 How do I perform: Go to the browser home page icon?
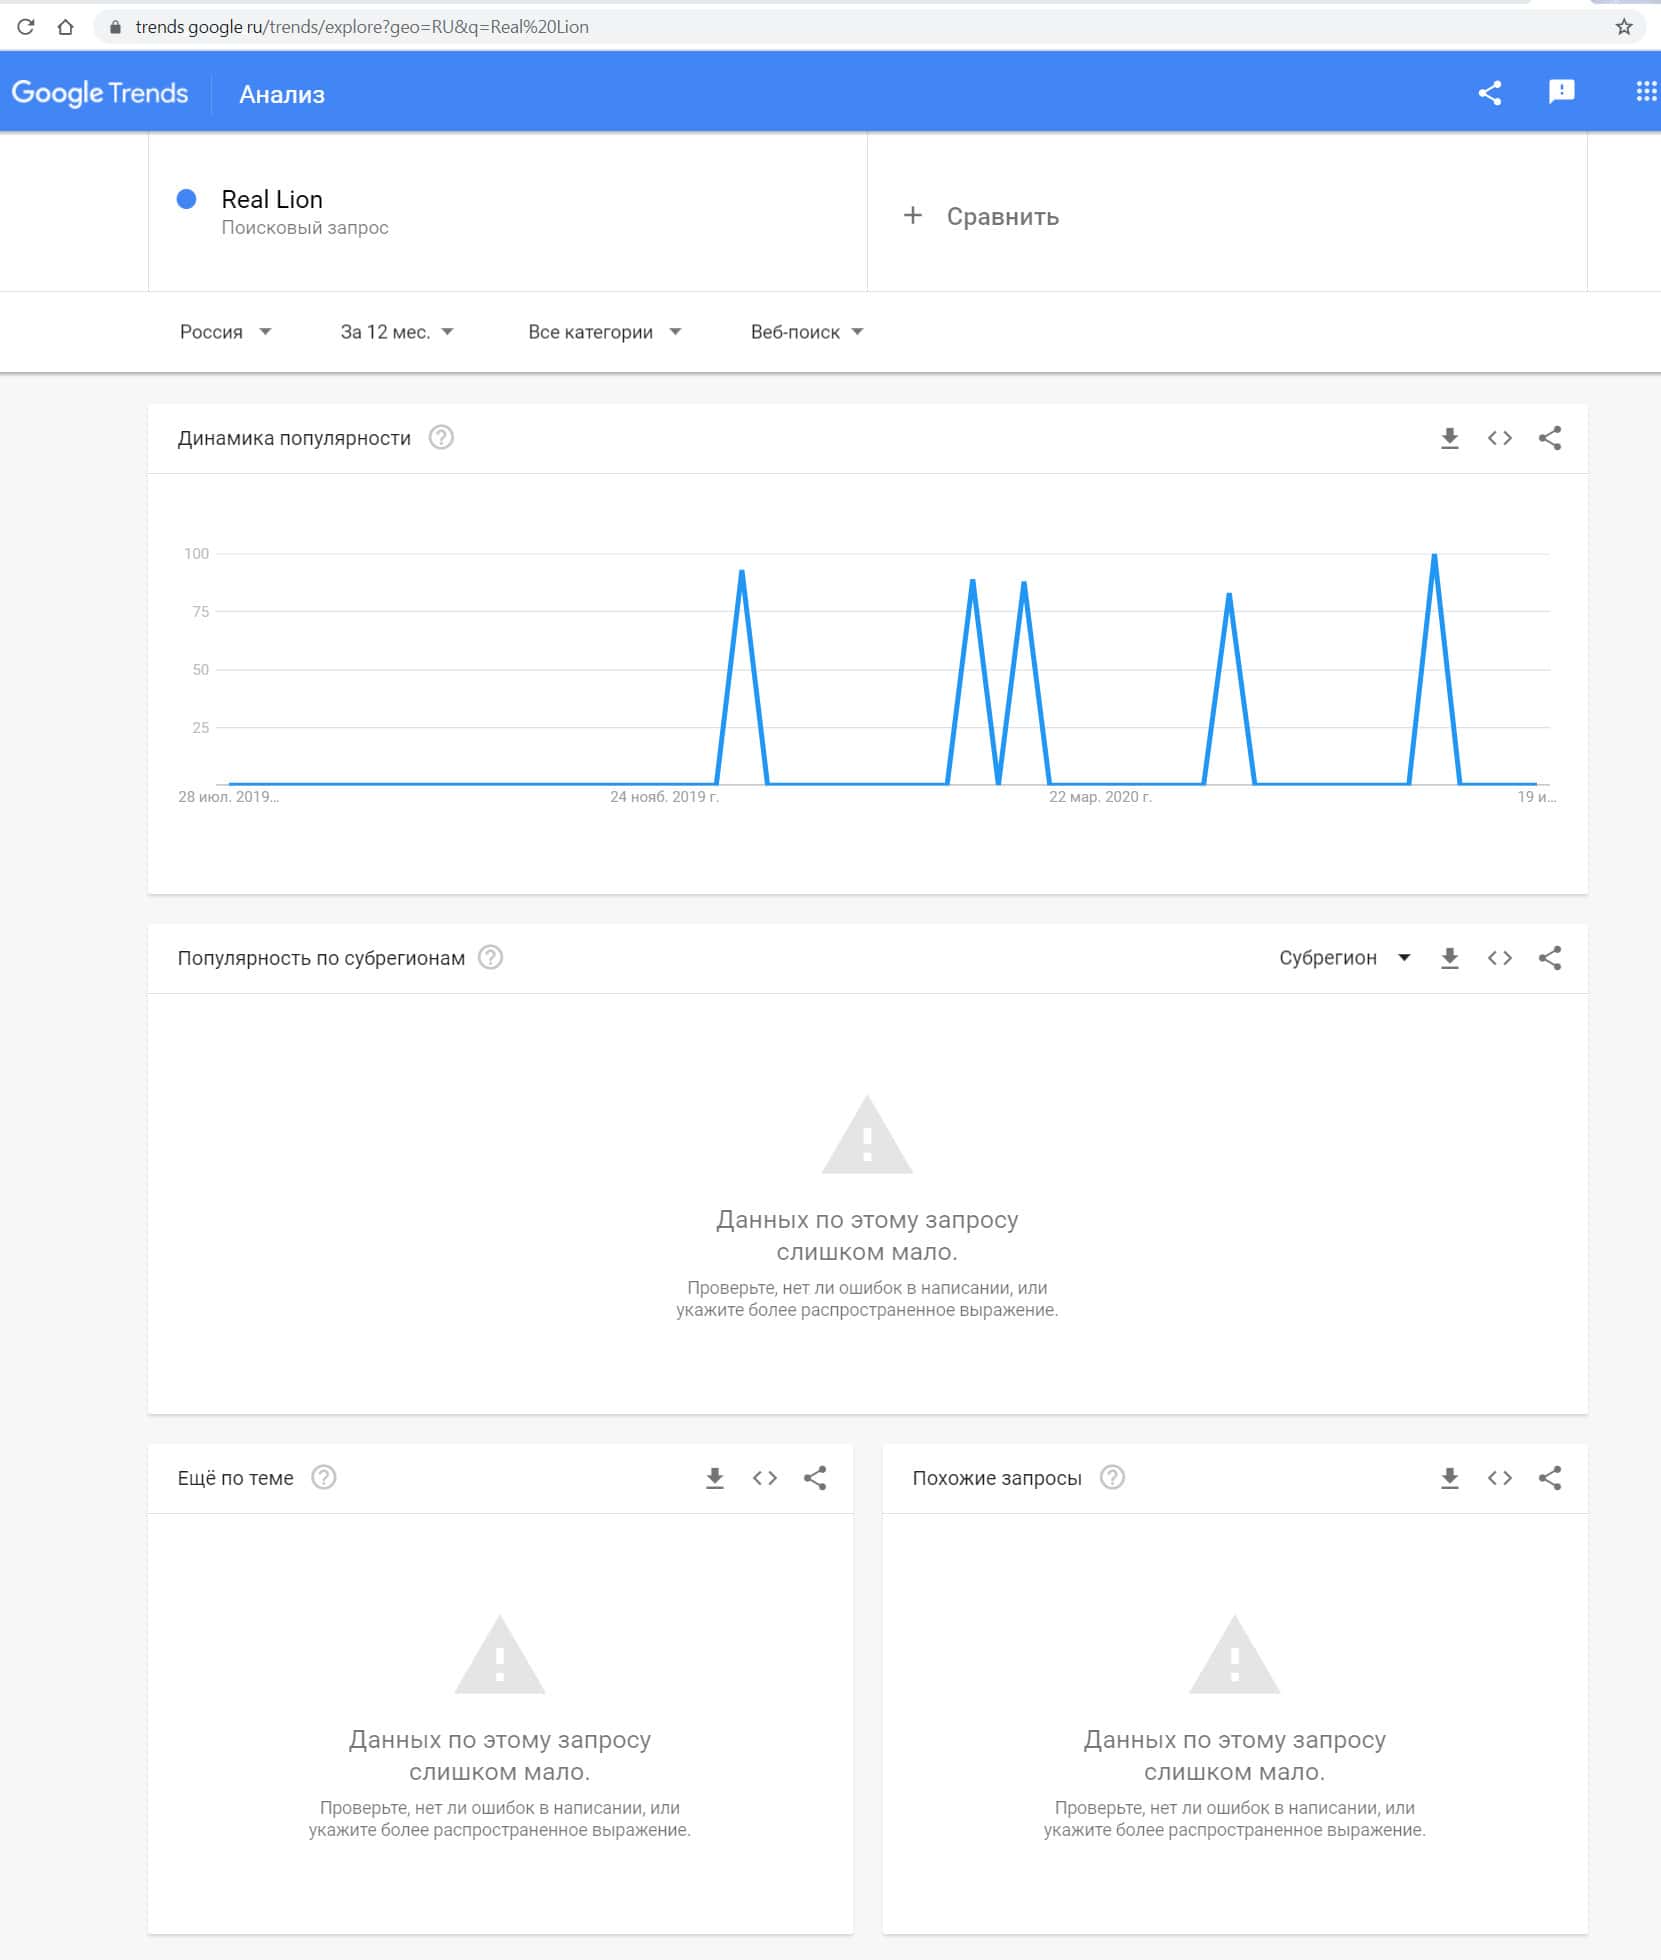click(x=66, y=27)
